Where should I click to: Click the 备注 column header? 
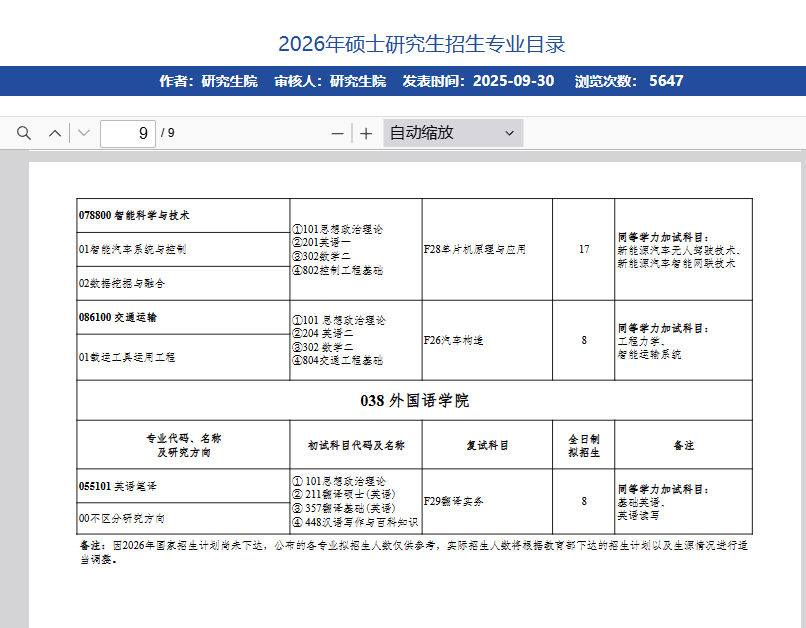coord(683,445)
